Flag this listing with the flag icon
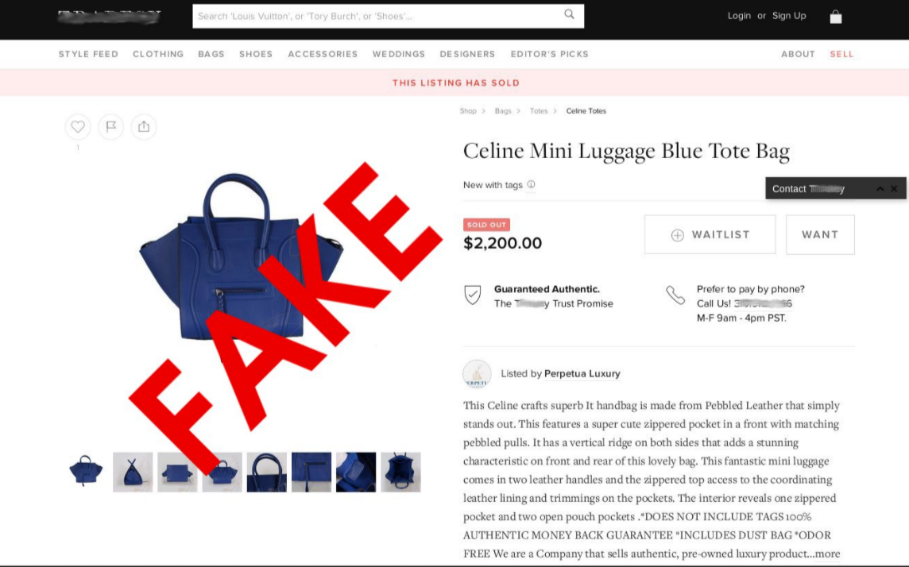909x567 pixels. (x=111, y=126)
